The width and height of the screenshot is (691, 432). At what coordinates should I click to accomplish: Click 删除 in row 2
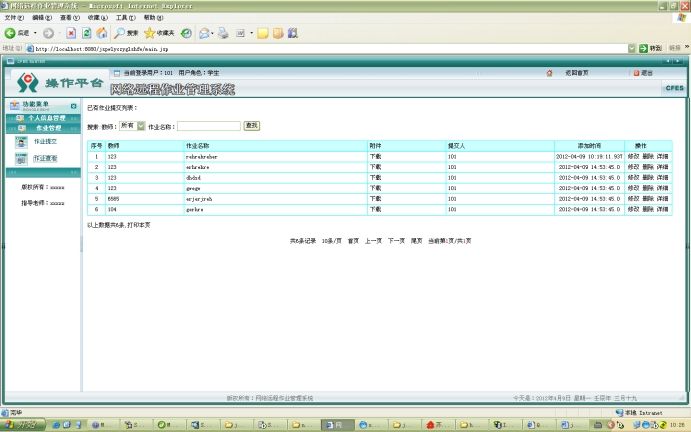click(648, 167)
